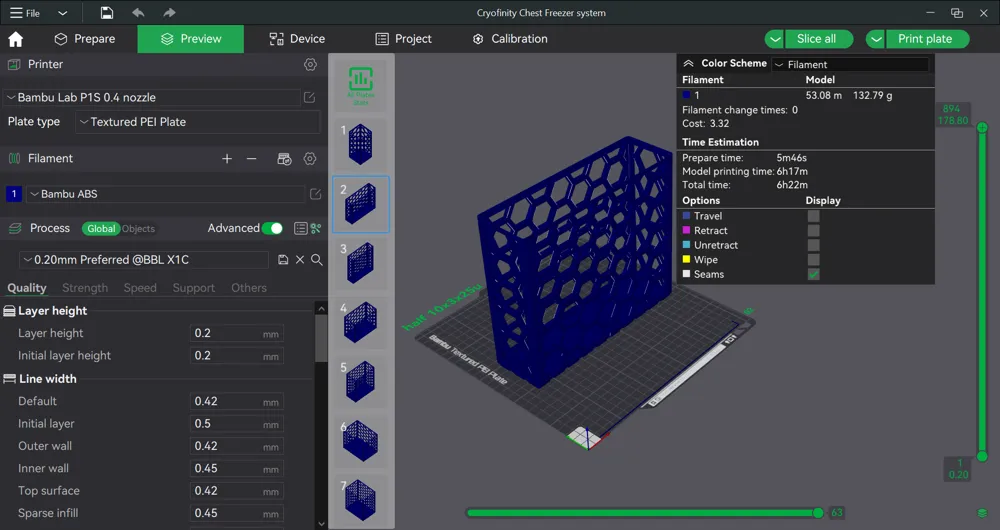This screenshot has height=530, width=1000.
Task: Open Plate type dropdown Textured PEI Plate
Action: coord(198,122)
